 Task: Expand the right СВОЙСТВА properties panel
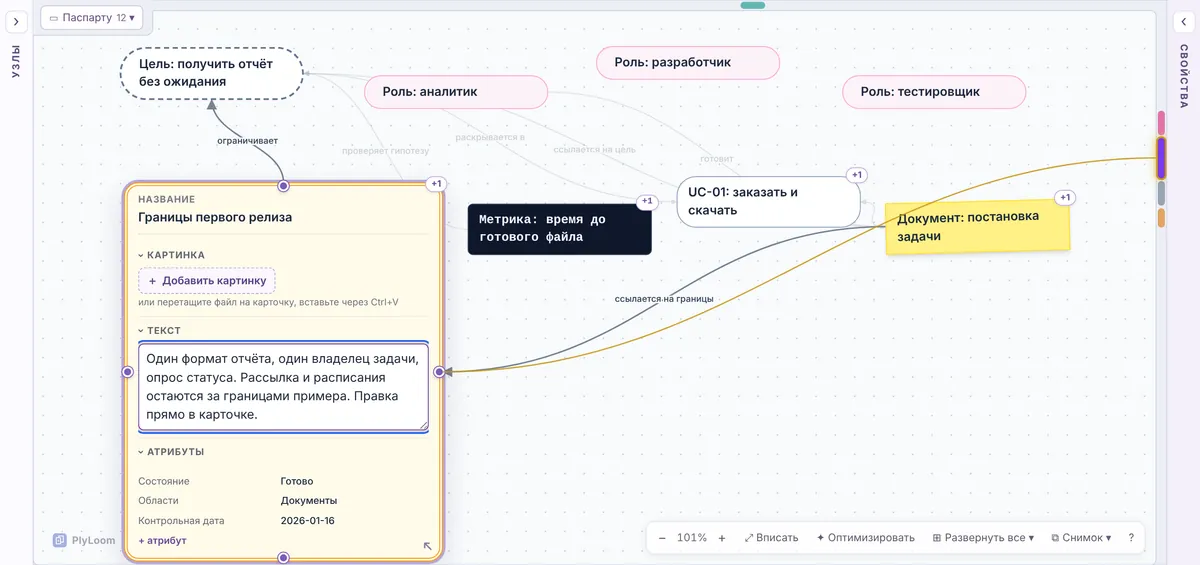(1183, 21)
